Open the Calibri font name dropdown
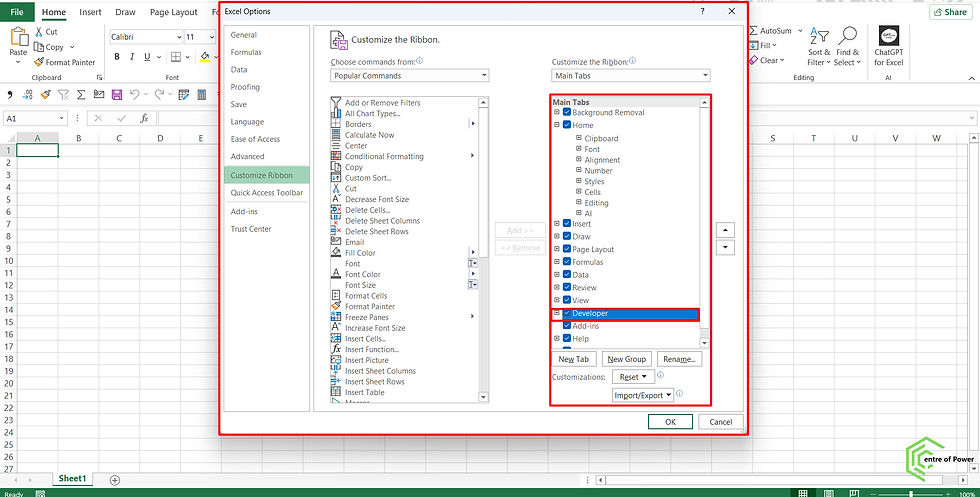This screenshot has width=980, height=497. pos(179,37)
